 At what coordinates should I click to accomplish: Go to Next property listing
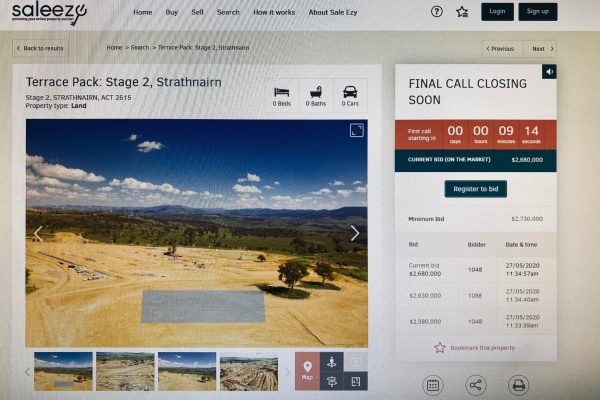[x=540, y=49]
